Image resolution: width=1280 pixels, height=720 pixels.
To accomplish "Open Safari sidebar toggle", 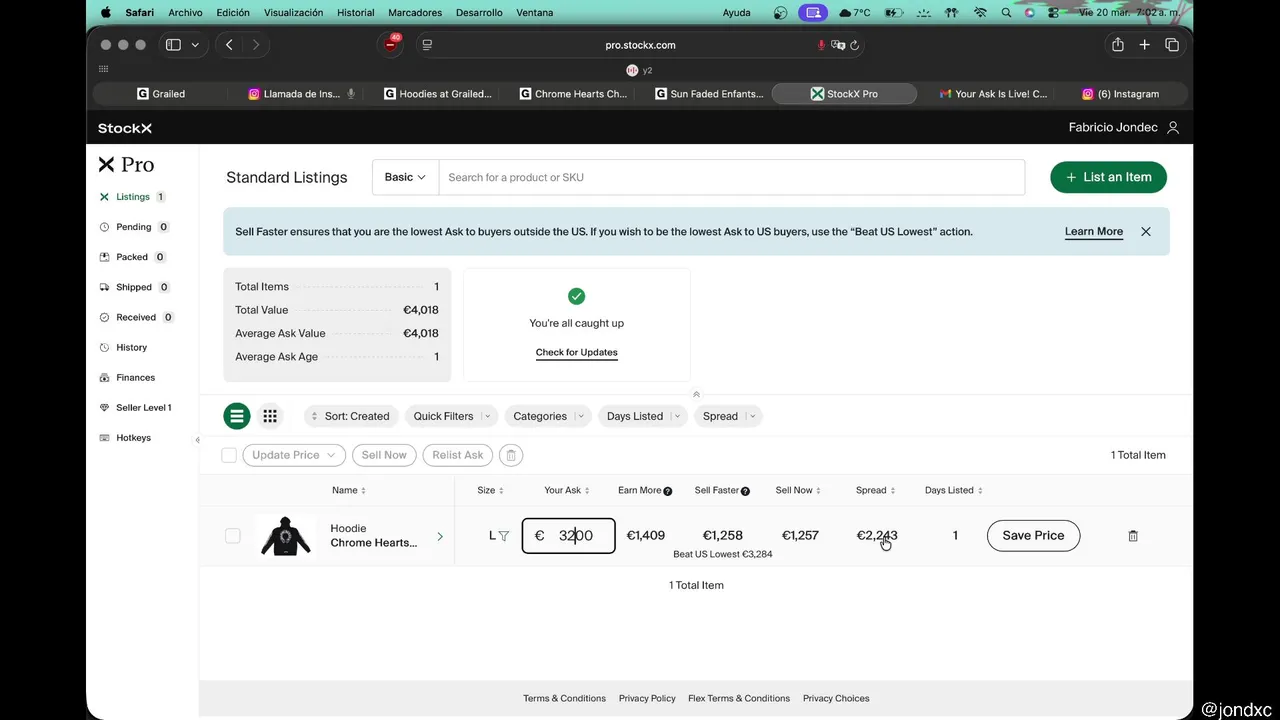I will click(x=173, y=45).
